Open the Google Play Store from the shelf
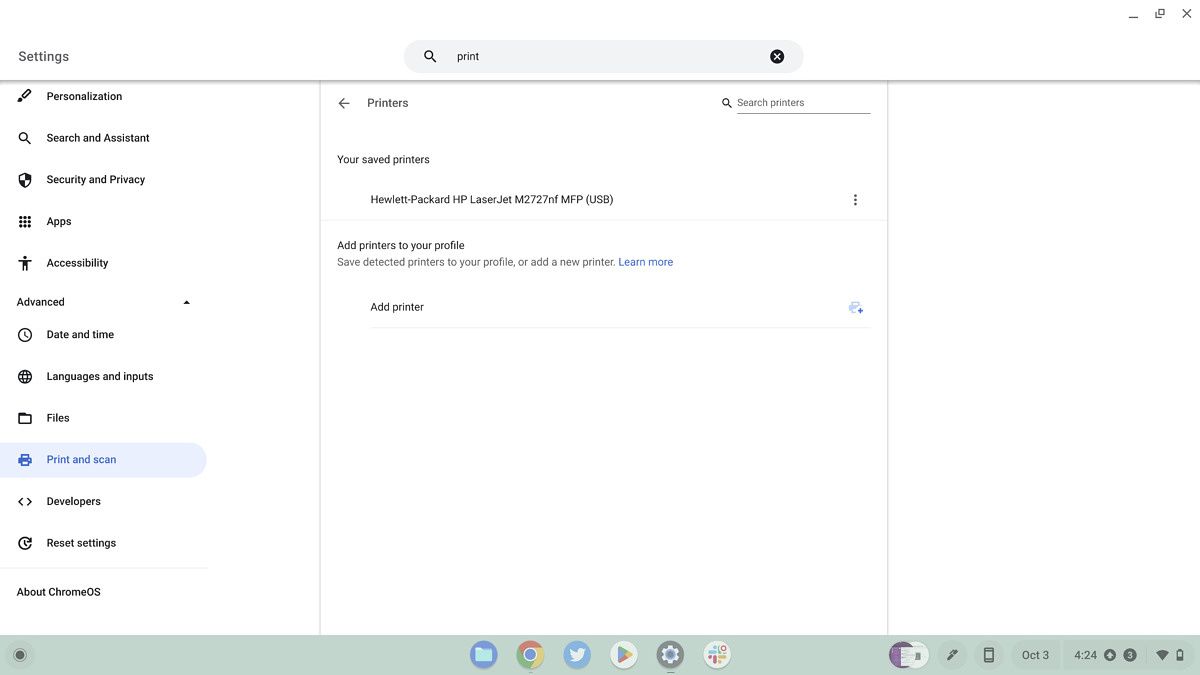This screenshot has height=675, width=1200. (623, 654)
